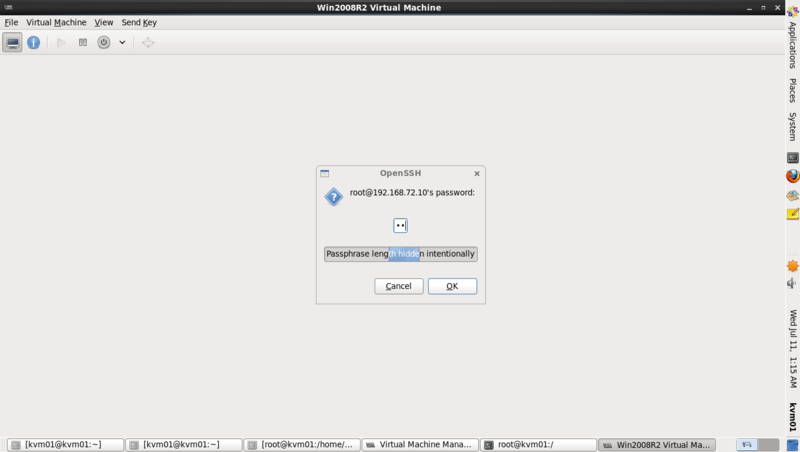Click the orange update notification icon
Screen dimensions: 800x452
(x=792, y=266)
